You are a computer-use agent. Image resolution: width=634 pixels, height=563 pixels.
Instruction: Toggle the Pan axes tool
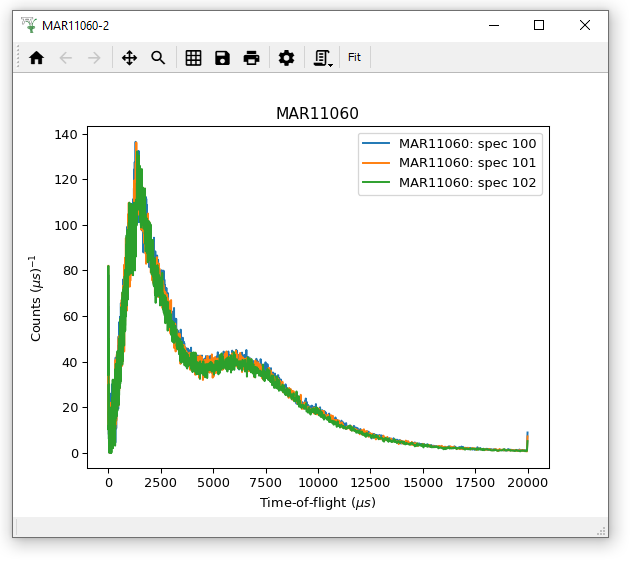(x=129, y=58)
